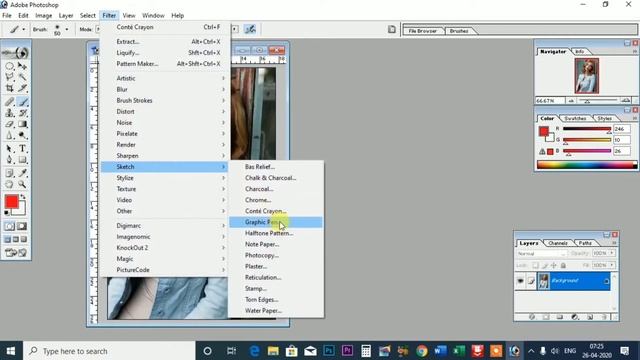Click new adjustment layer icon
The height and width of the screenshot is (360, 640).
tap(575, 317)
